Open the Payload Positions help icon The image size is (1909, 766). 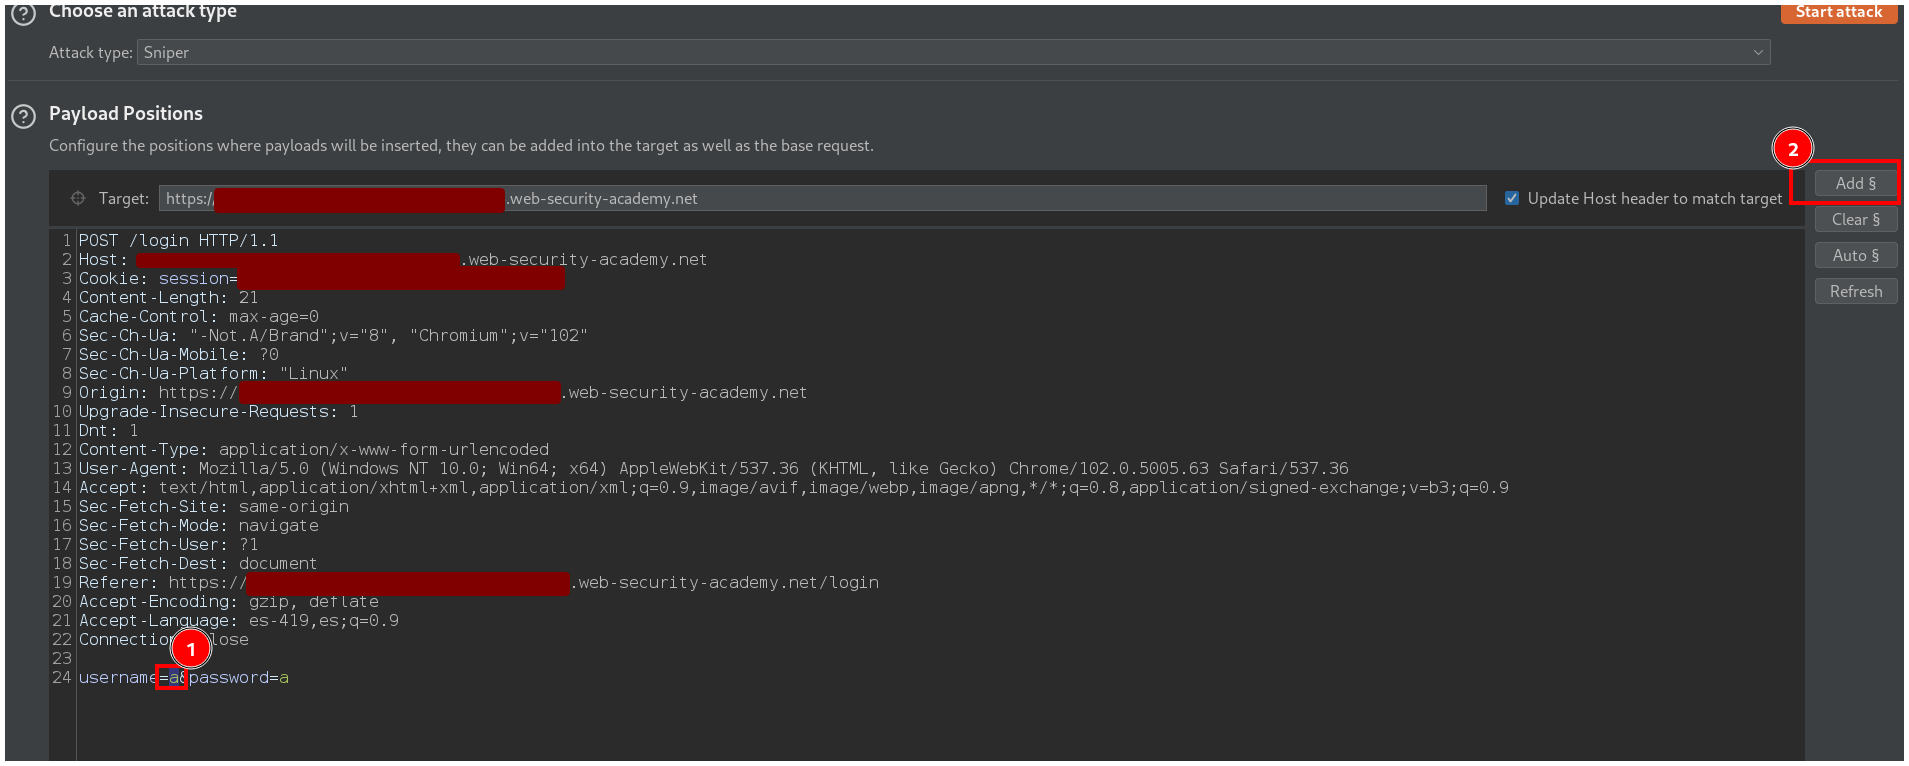coord(23,116)
